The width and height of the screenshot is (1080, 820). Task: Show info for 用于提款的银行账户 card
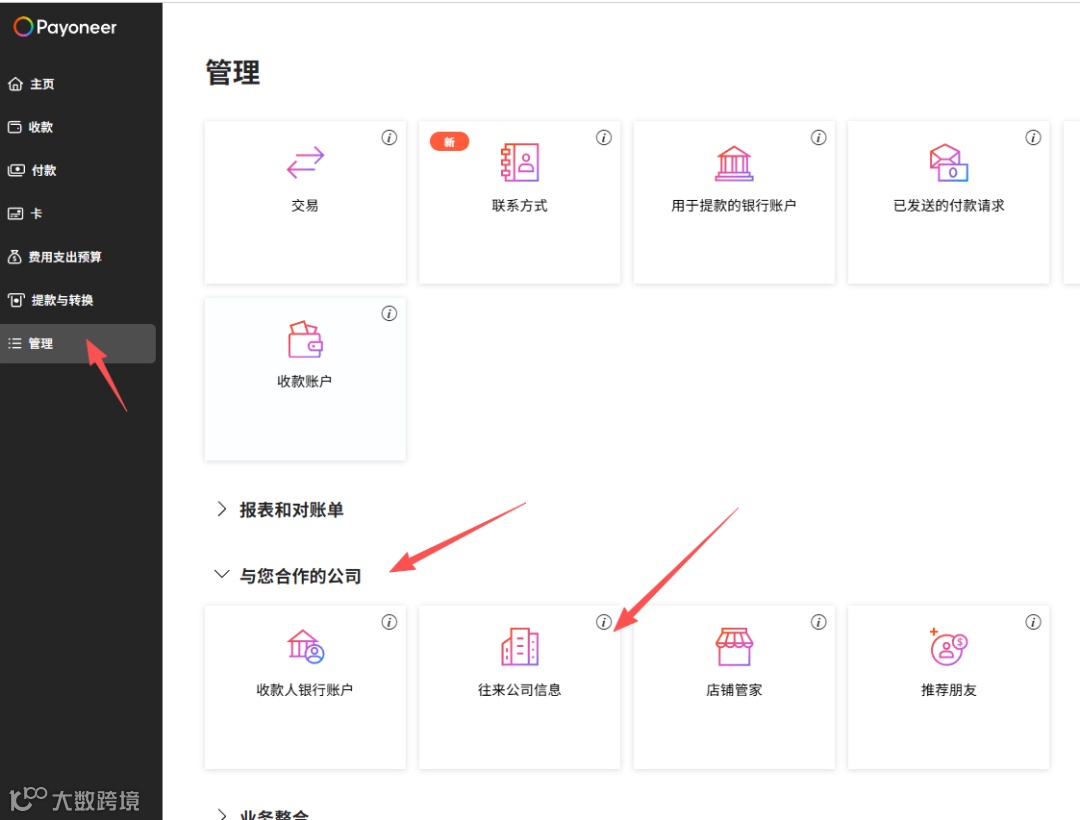coord(818,138)
